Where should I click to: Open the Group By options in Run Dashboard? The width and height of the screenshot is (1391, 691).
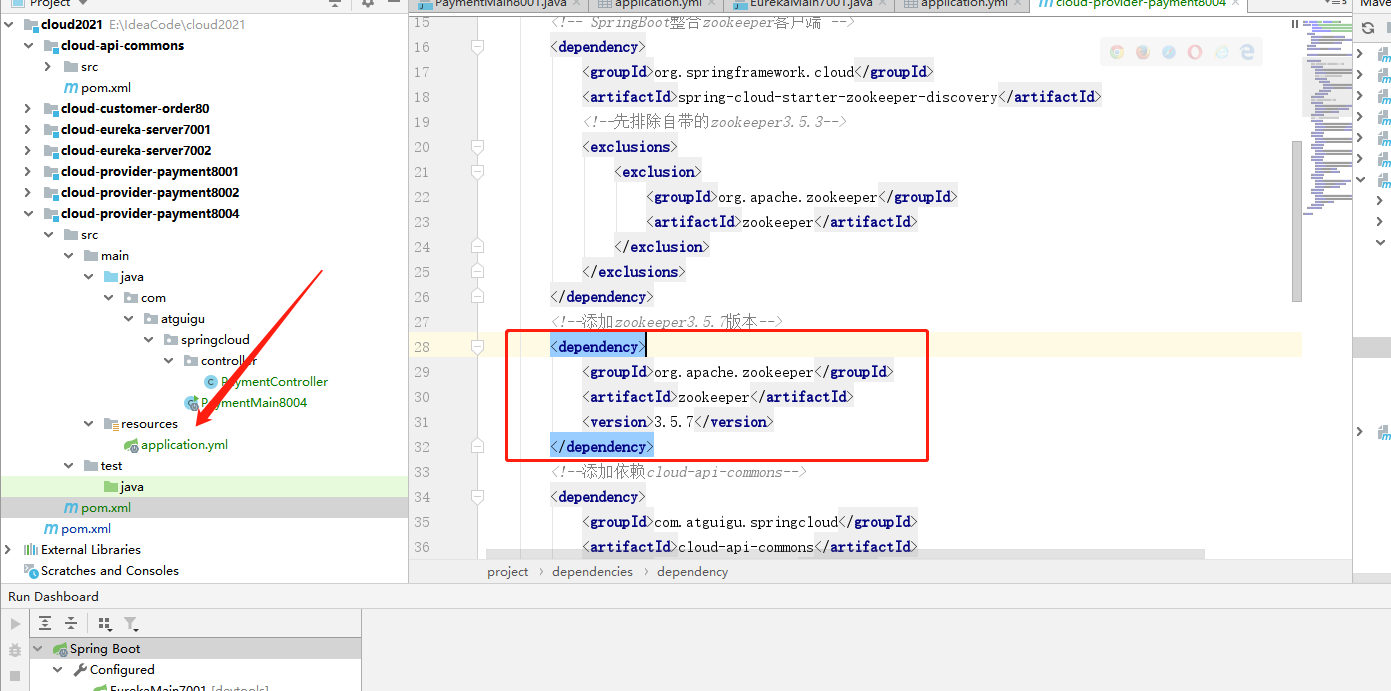pyautogui.click(x=104, y=623)
